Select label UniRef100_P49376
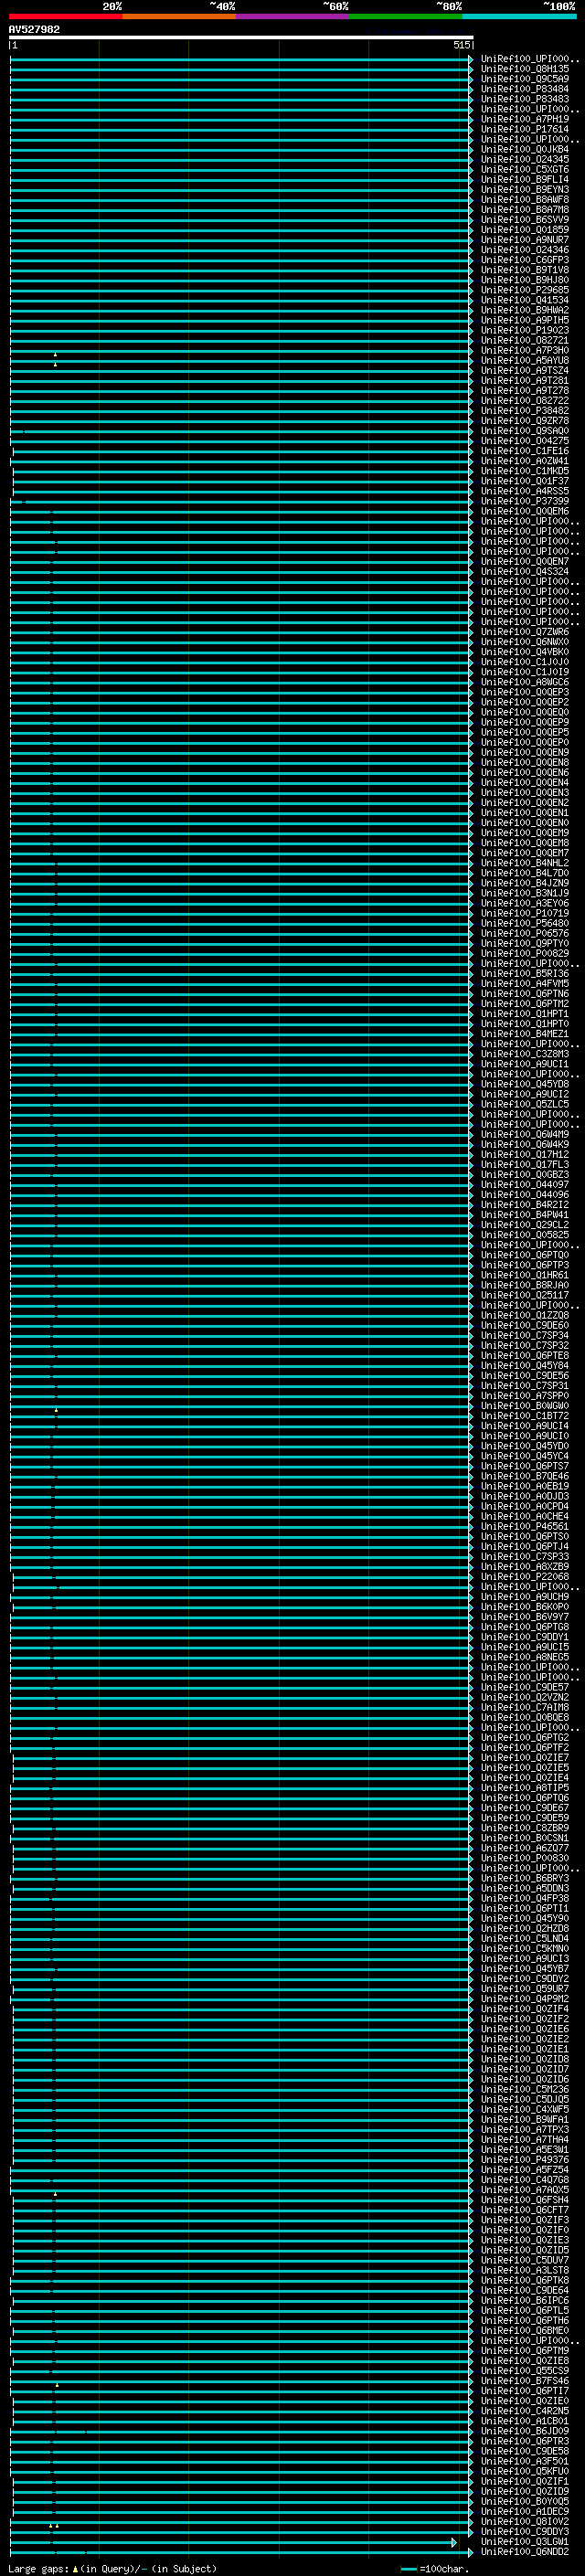Viewport: 585px width, 2576px height. [525, 2160]
